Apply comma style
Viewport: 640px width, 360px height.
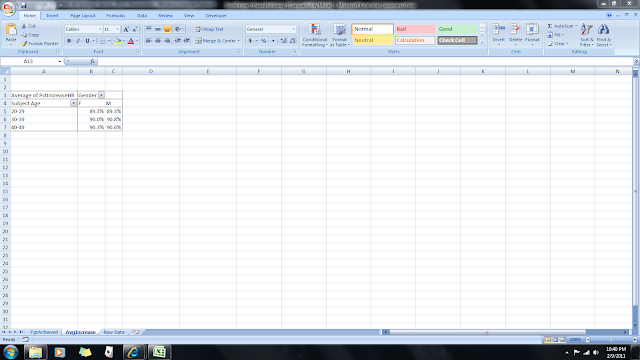(x=273, y=41)
